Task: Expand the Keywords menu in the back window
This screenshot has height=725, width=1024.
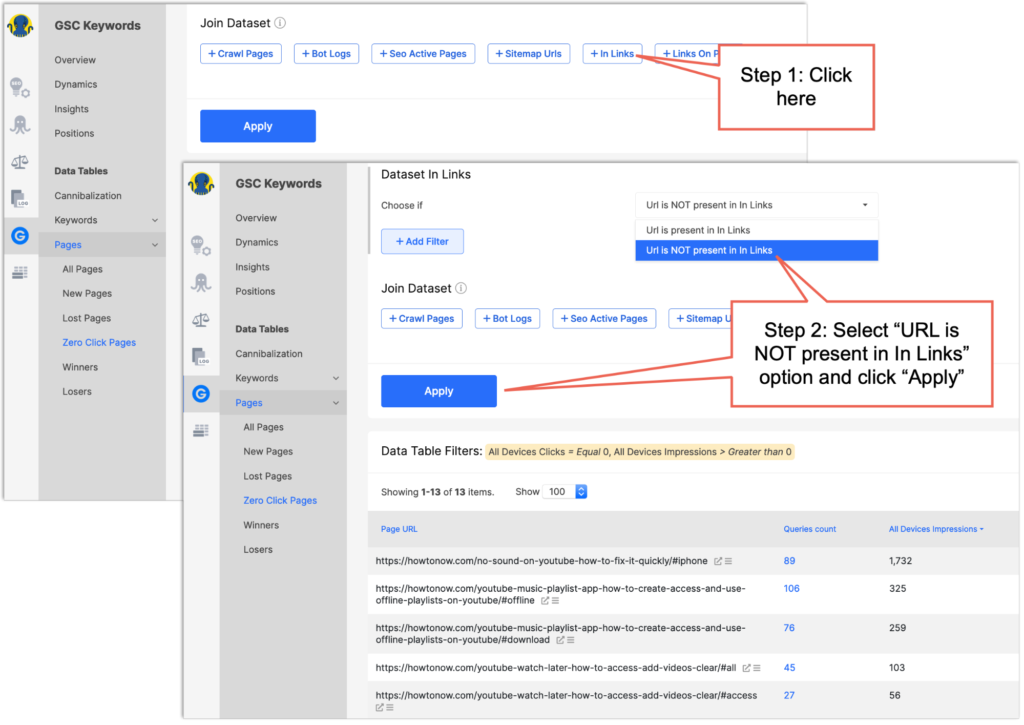Action: [103, 220]
